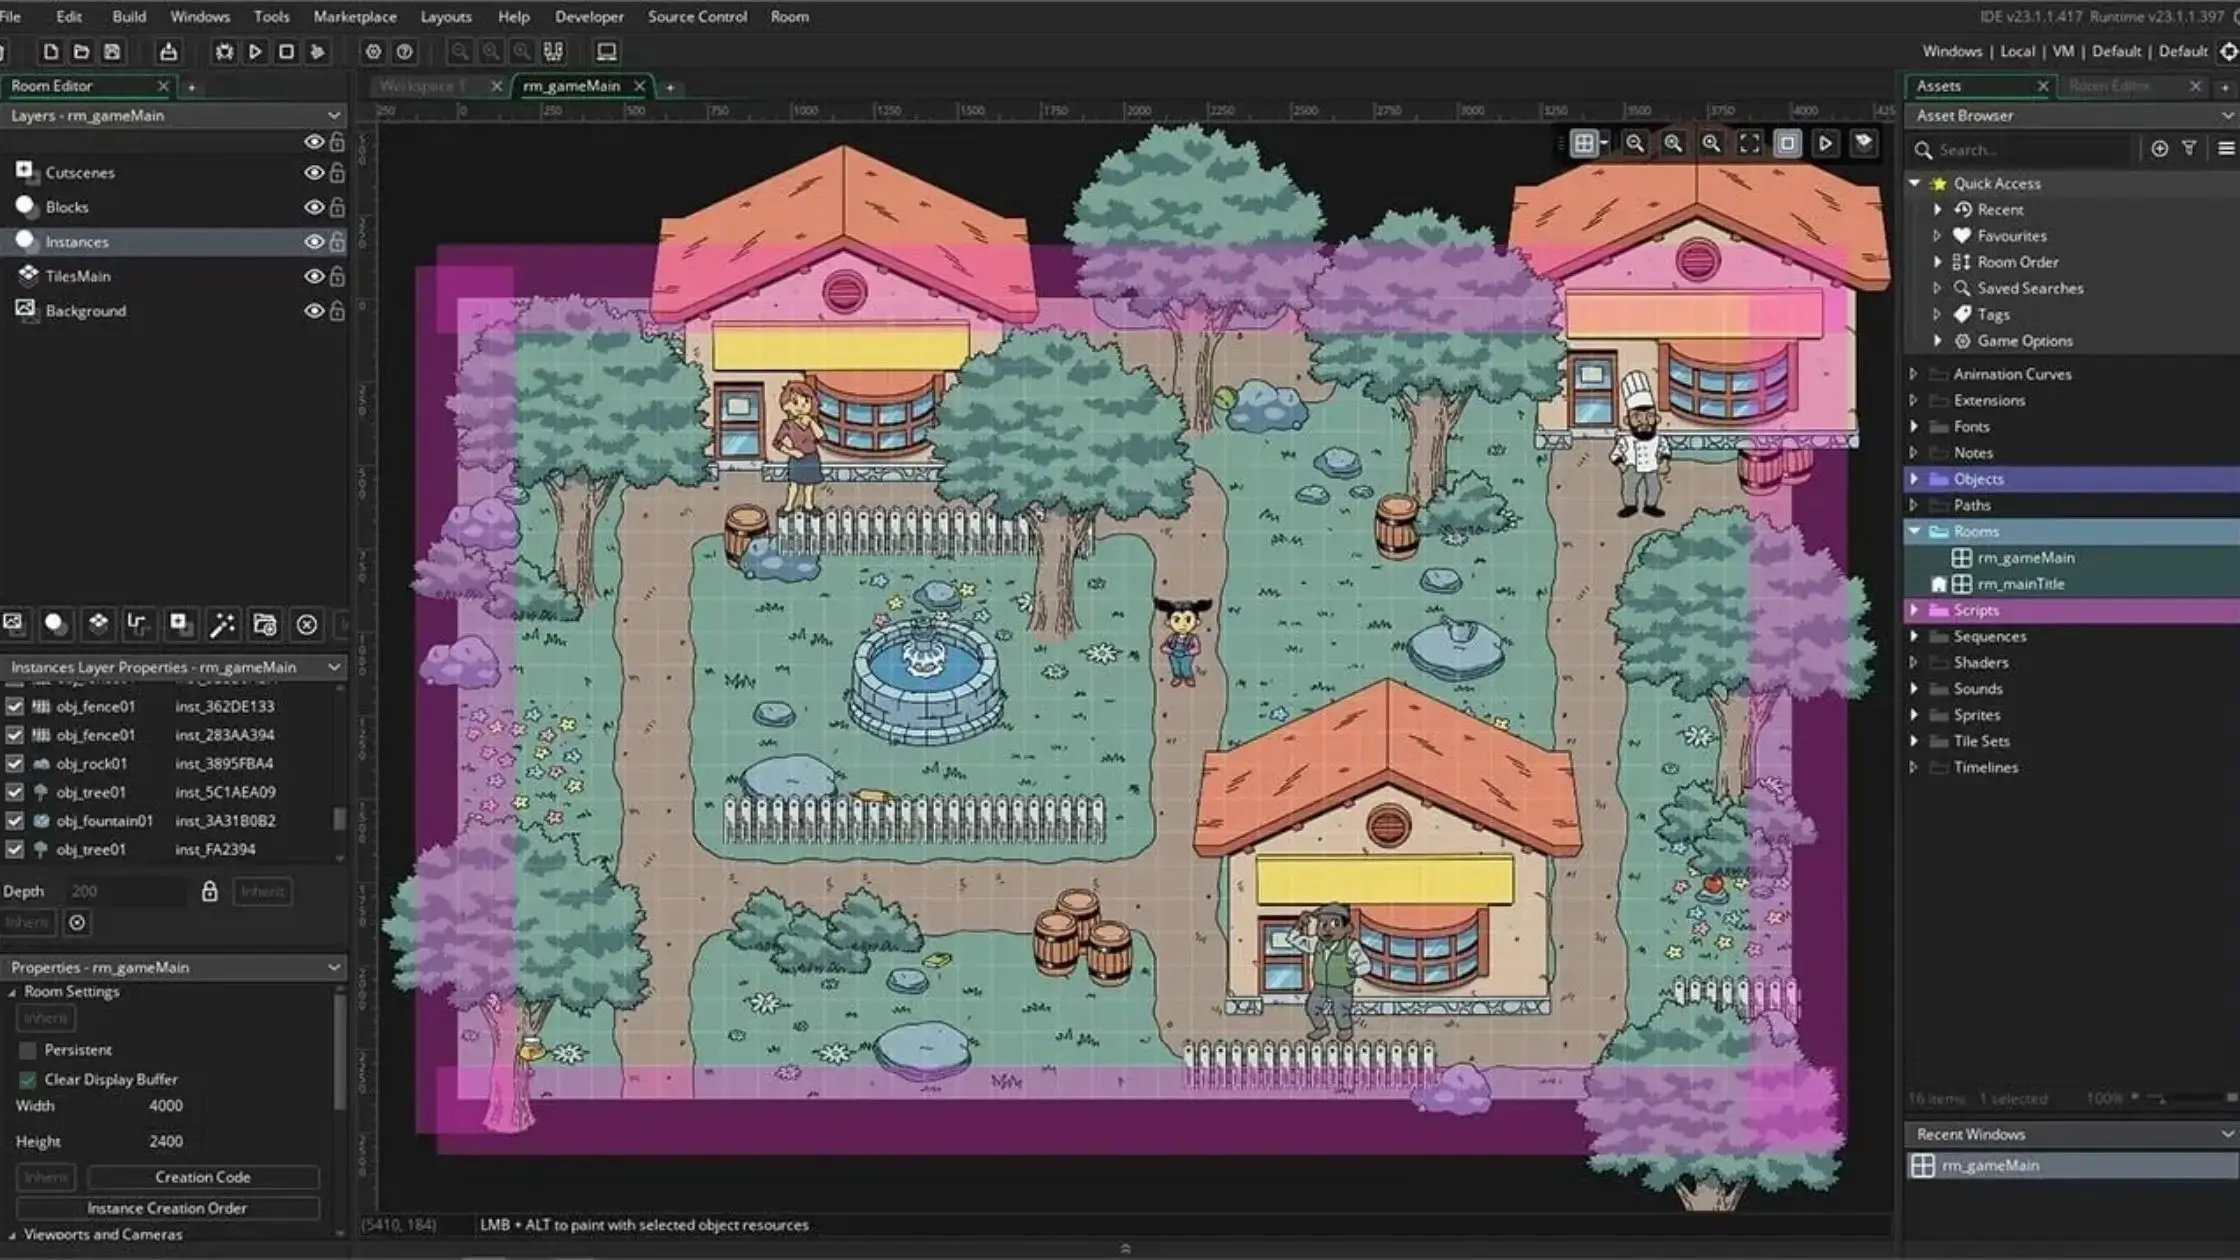
Task: Click the zoom-to-fit icon in room canvas toolbar
Action: [x=1749, y=143]
